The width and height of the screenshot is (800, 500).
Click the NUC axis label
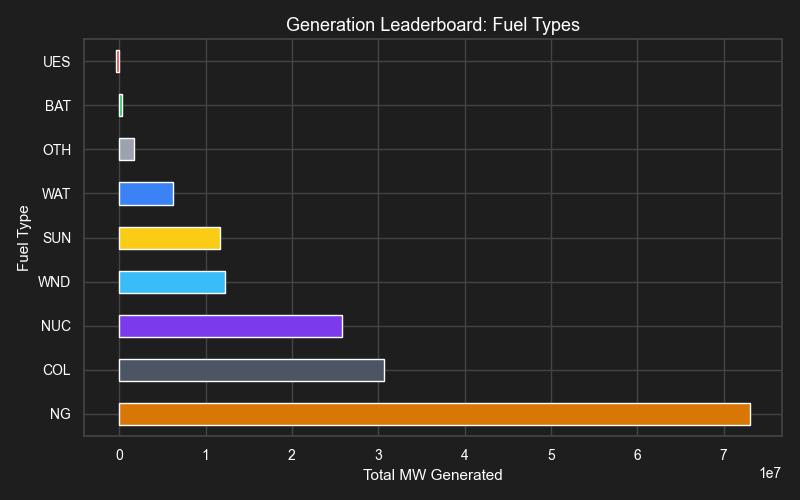pyautogui.click(x=56, y=326)
